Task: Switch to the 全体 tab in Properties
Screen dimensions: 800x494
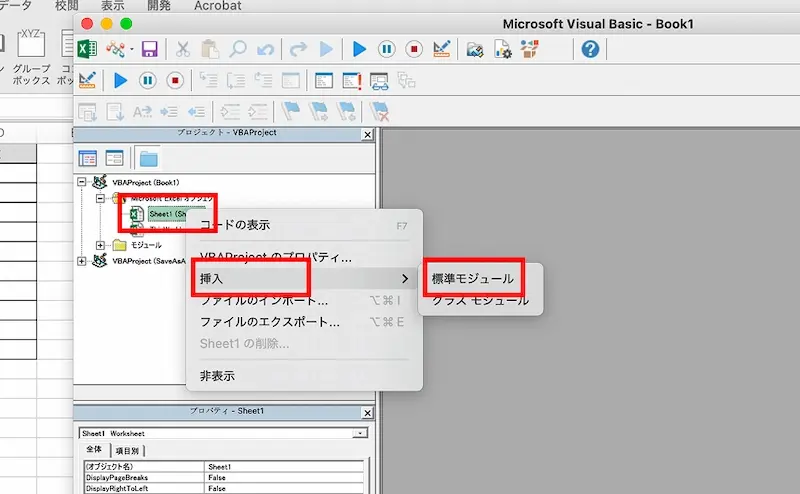Action: click(x=94, y=450)
